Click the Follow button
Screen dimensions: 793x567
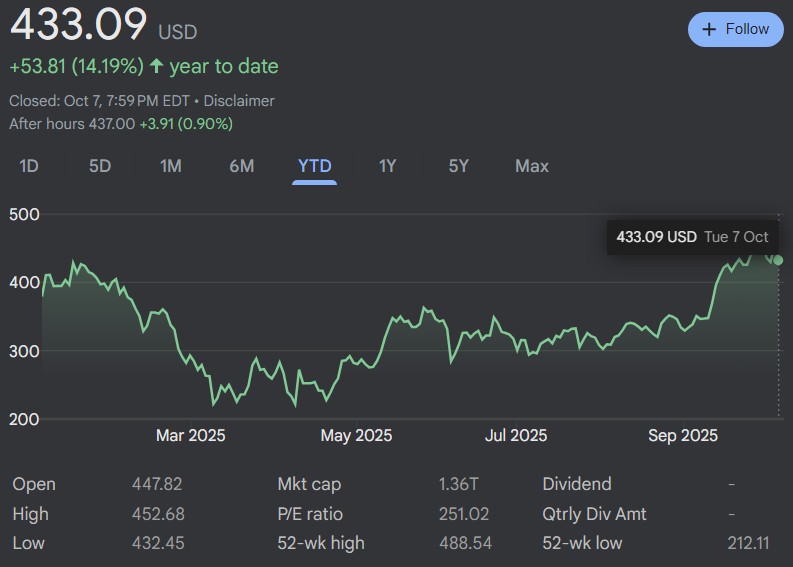[x=736, y=29]
